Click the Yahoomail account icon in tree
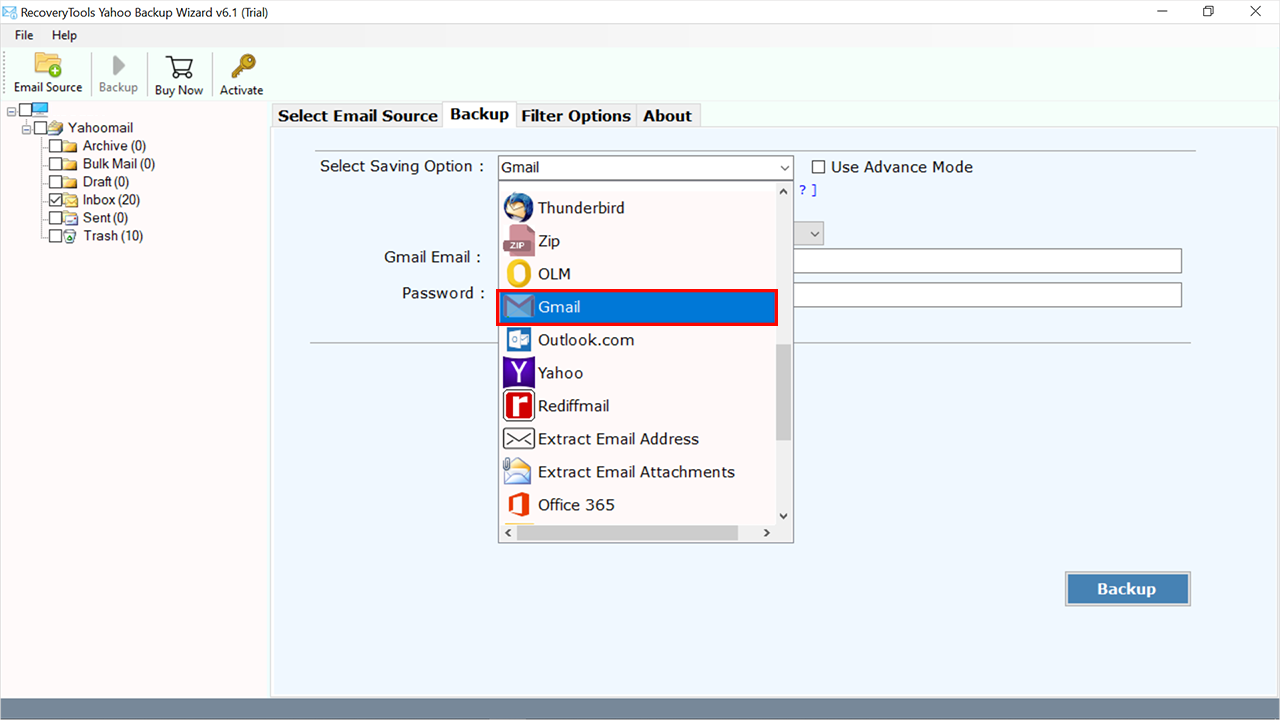The image size is (1280, 720). pyautogui.click(x=56, y=128)
